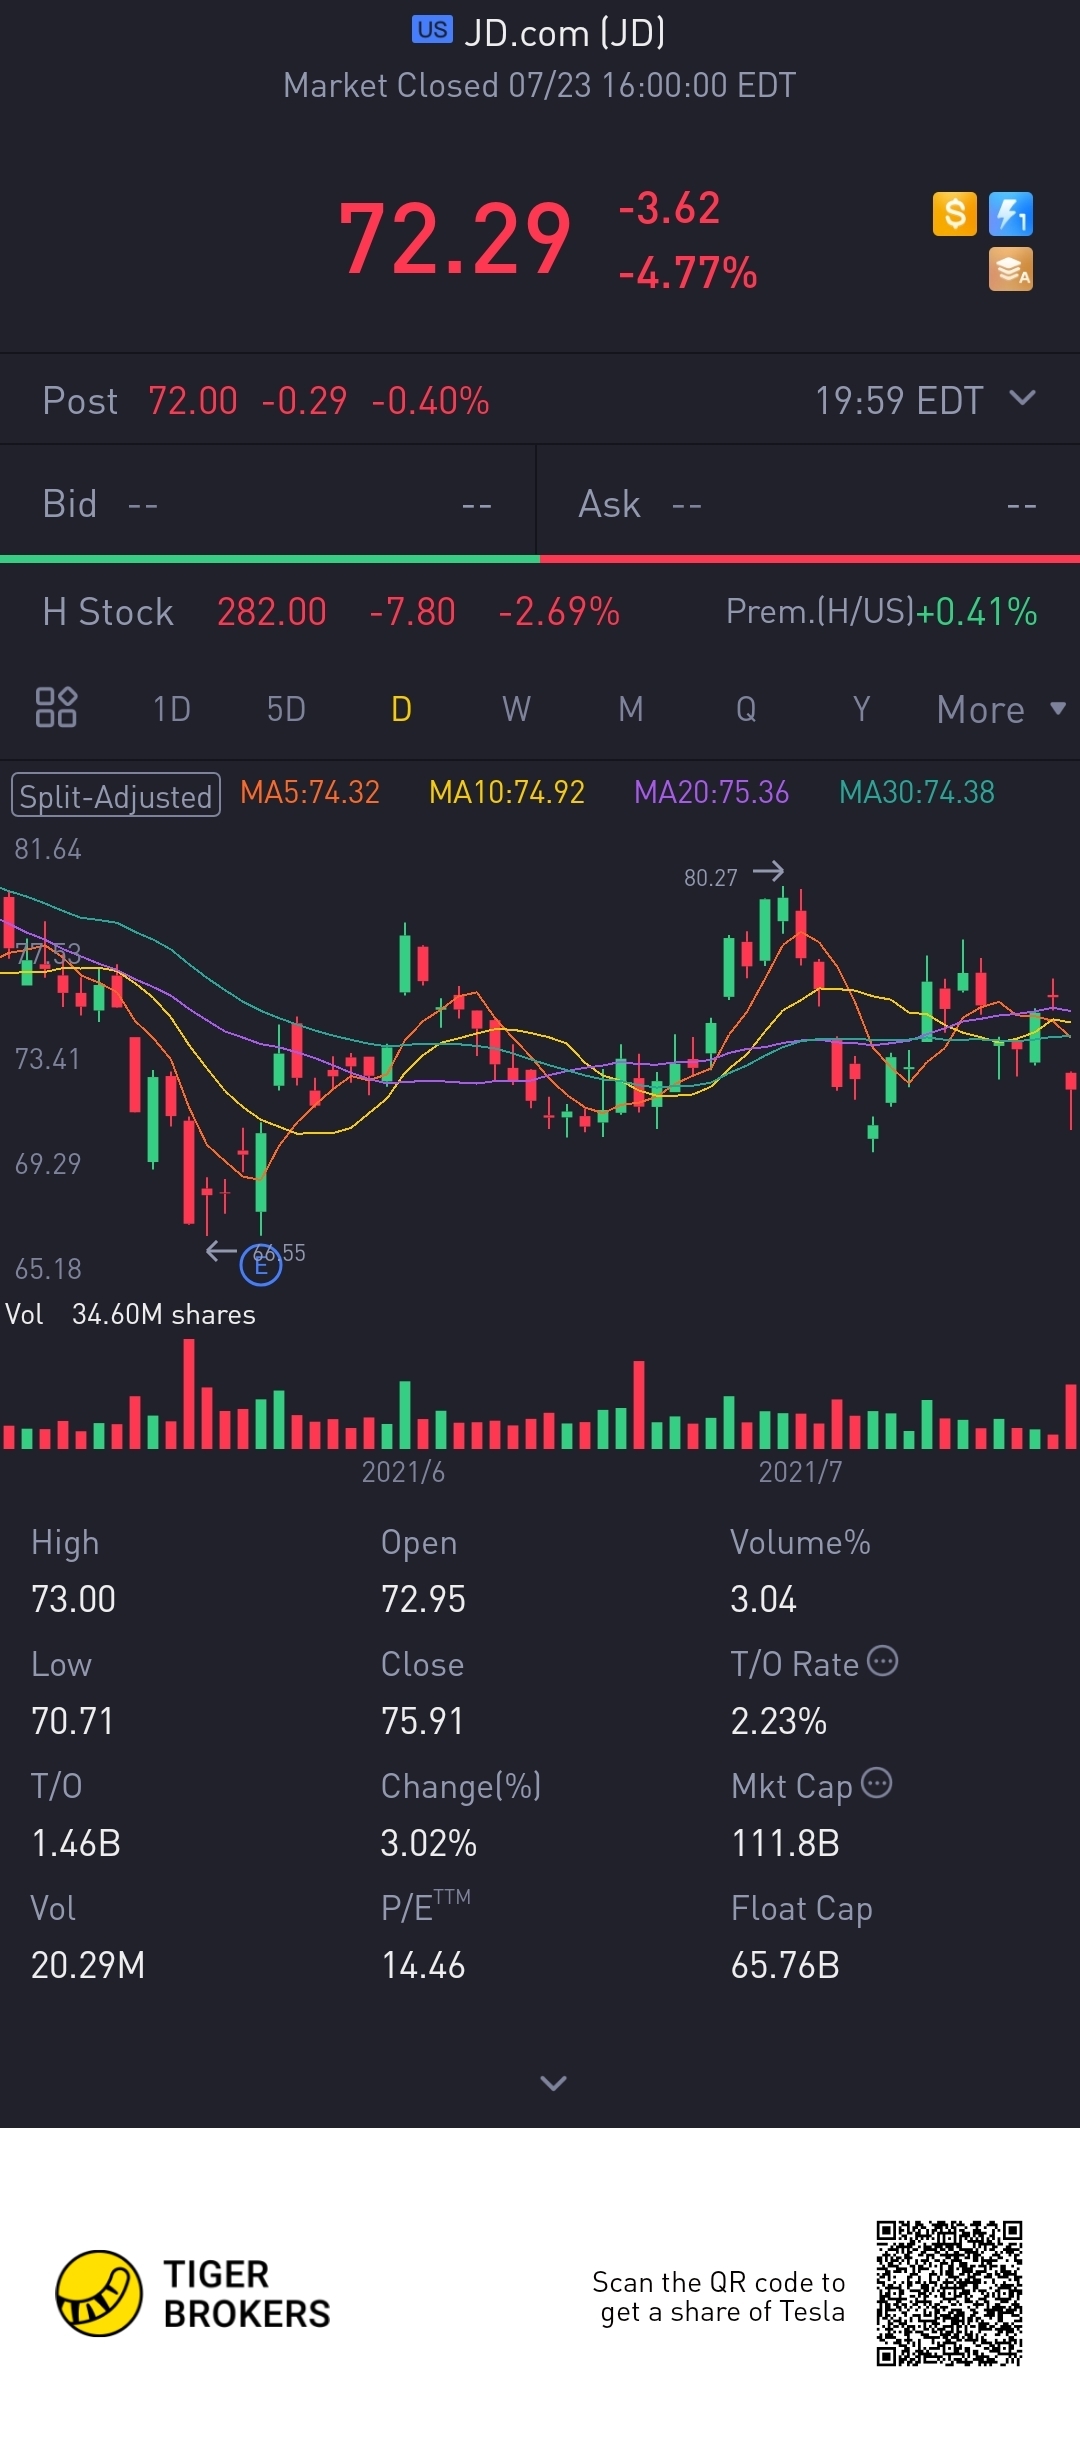Image resolution: width=1080 pixels, height=2460 pixels.
Task: Tap the P/E TTM value 14.46
Action: click(424, 1965)
